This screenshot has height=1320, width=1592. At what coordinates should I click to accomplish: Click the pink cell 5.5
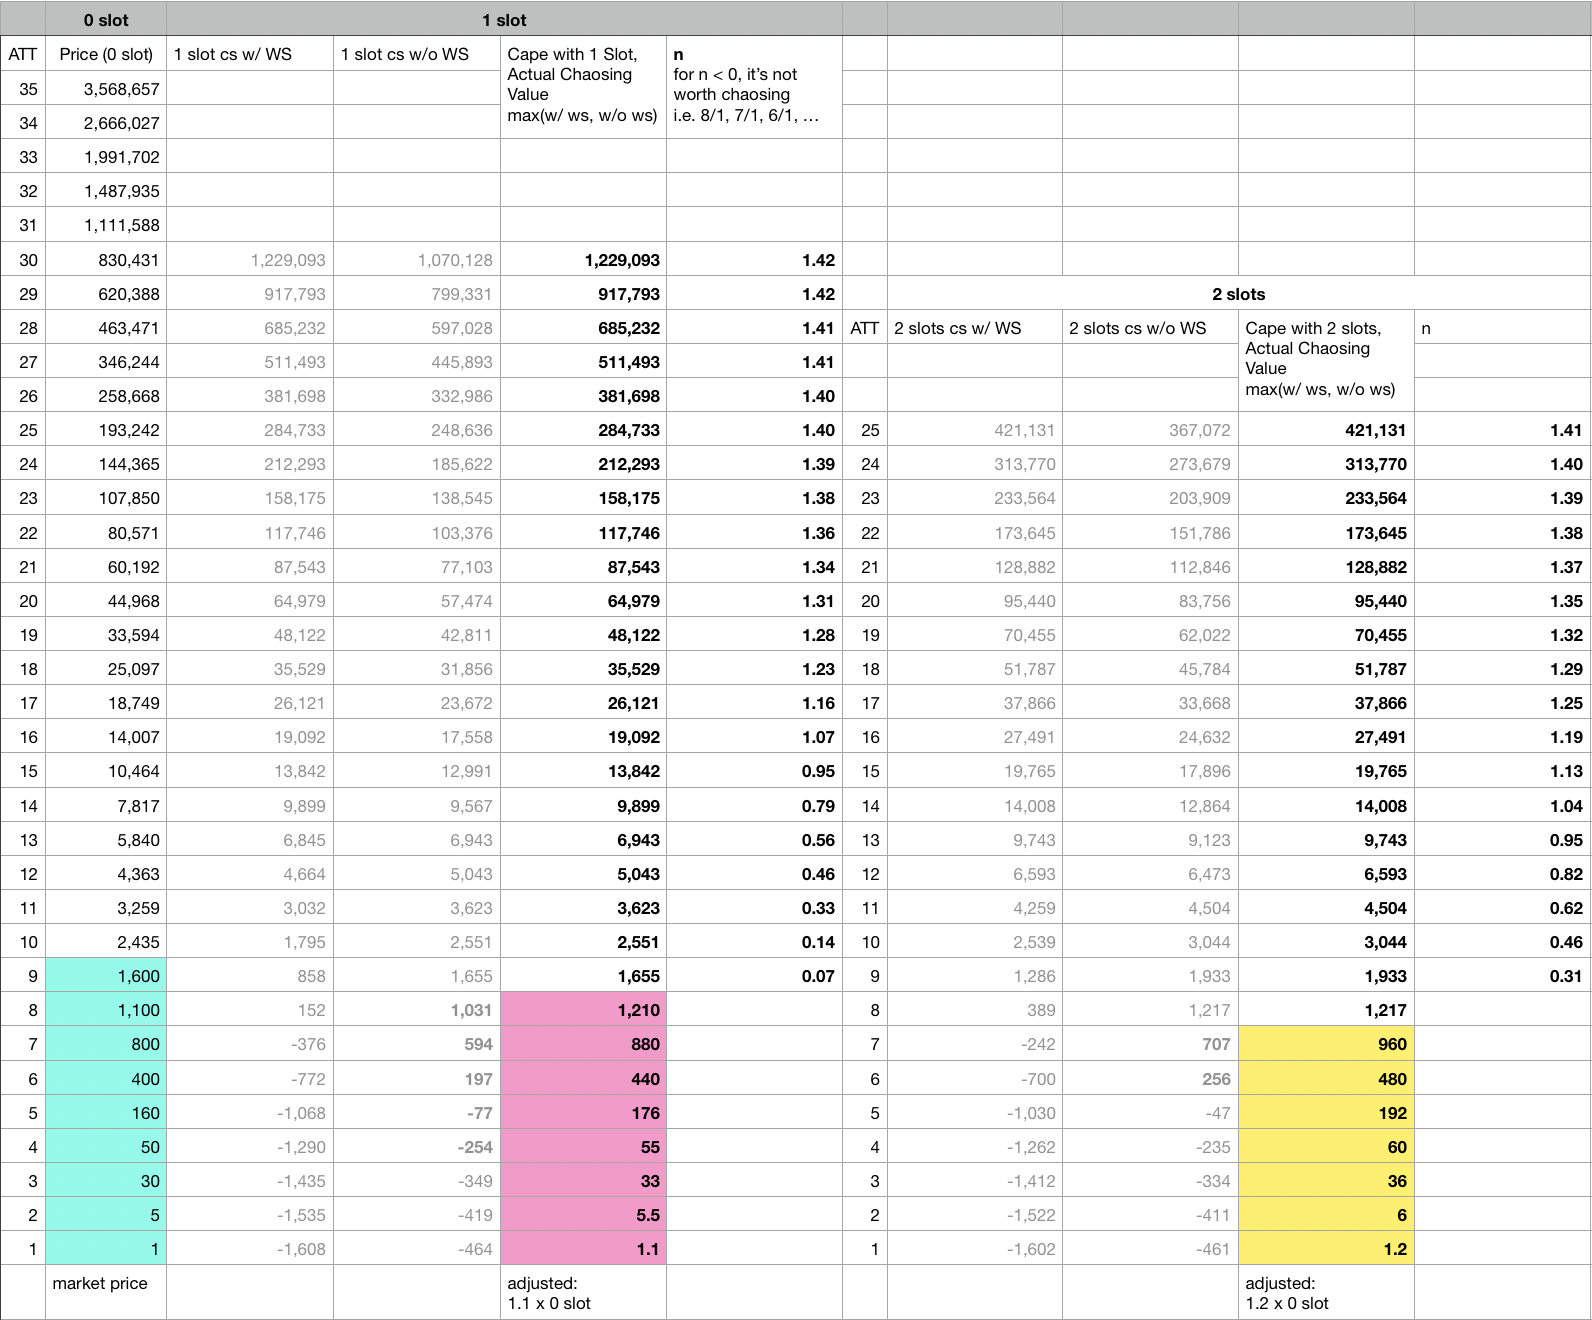(583, 1215)
